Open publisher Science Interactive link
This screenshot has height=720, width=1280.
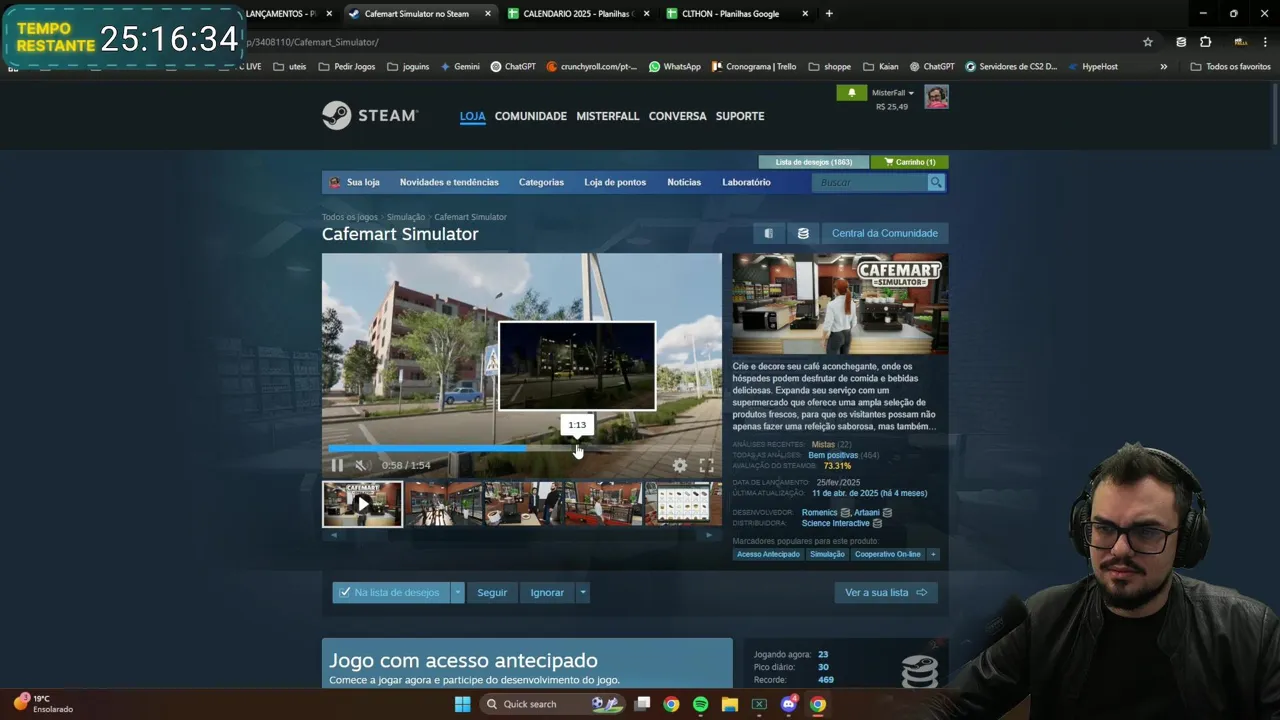[x=836, y=523]
